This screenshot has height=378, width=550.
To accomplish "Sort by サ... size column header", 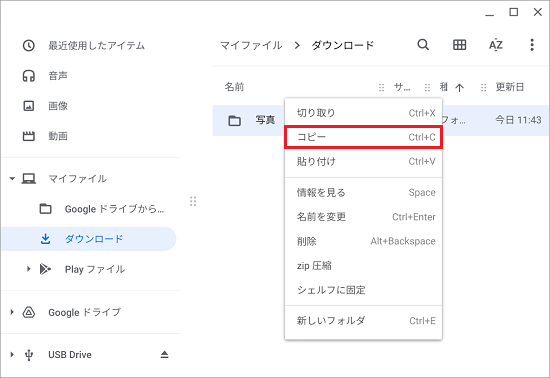I will coord(402,87).
